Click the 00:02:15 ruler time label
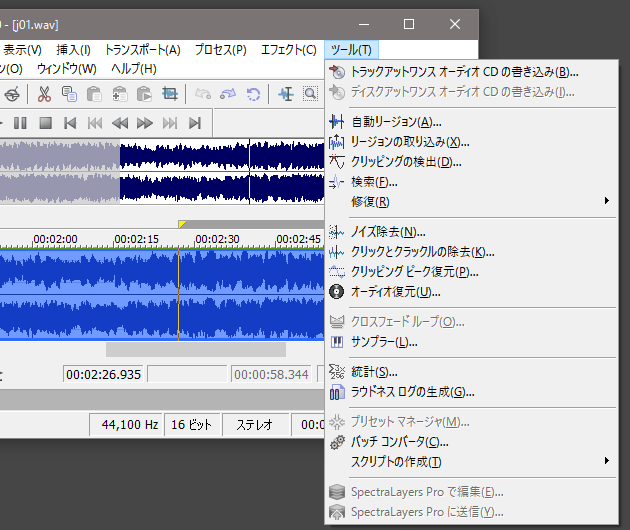Screen dimensions: 630x530 click(x=137, y=239)
